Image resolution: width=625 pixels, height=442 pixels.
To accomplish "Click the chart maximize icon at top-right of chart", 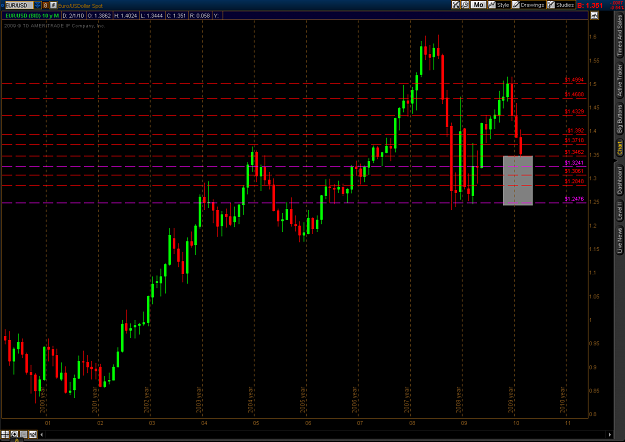I will pyautogui.click(x=594, y=16).
